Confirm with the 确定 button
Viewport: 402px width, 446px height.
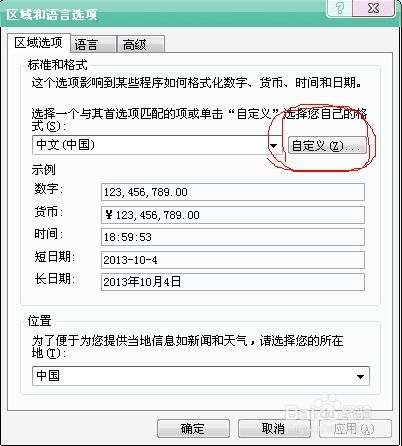(x=193, y=429)
